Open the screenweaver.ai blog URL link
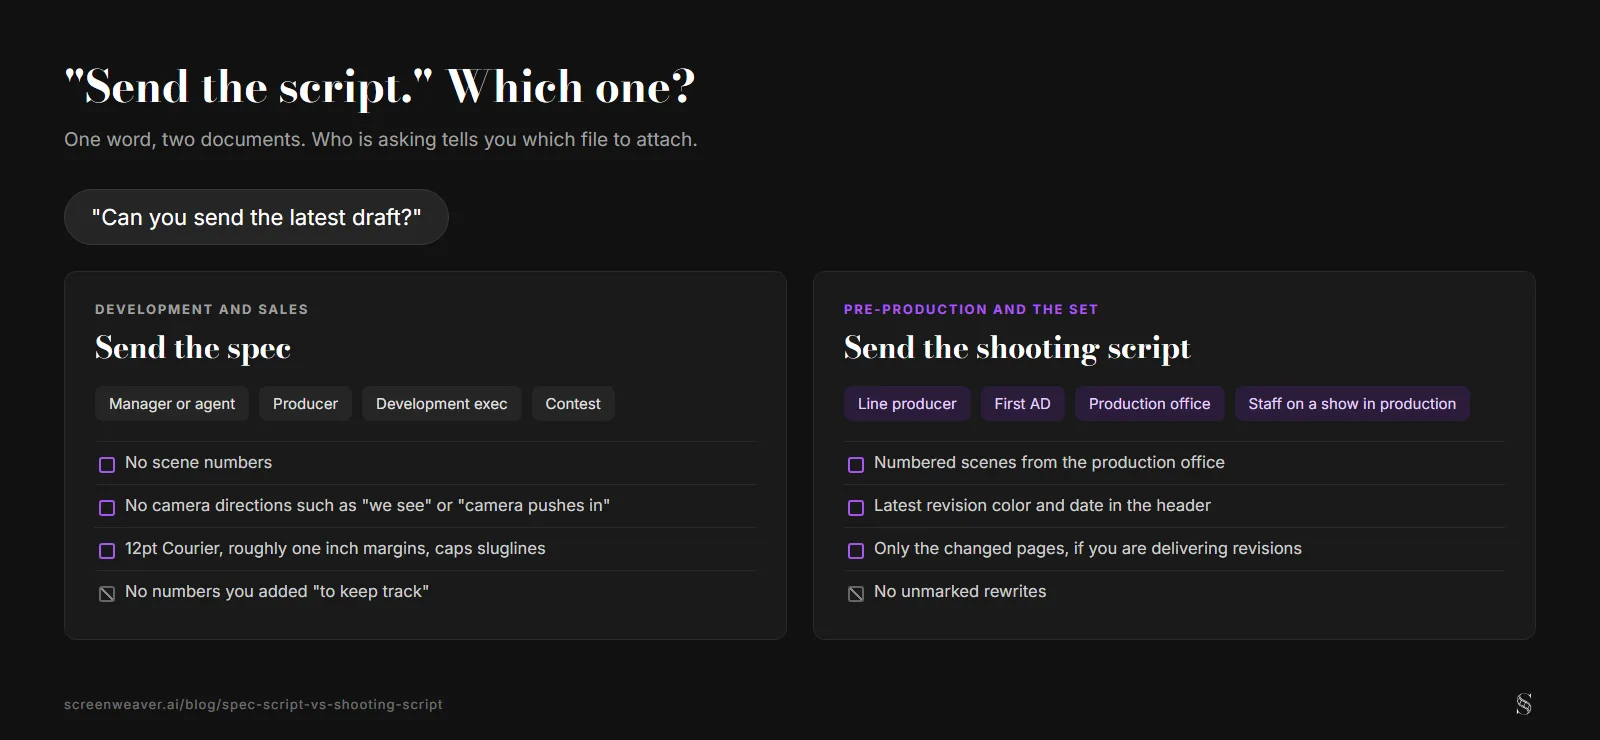 (253, 704)
